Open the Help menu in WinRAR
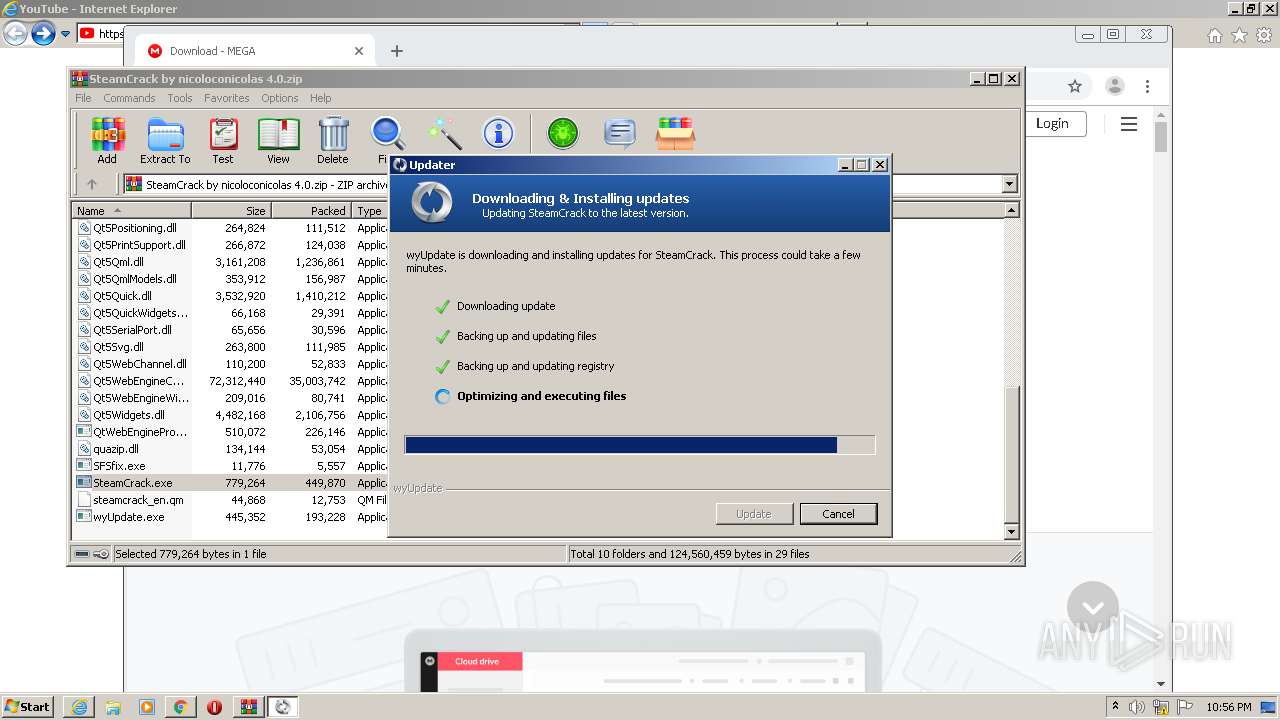The width and height of the screenshot is (1280, 720). (x=320, y=98)
